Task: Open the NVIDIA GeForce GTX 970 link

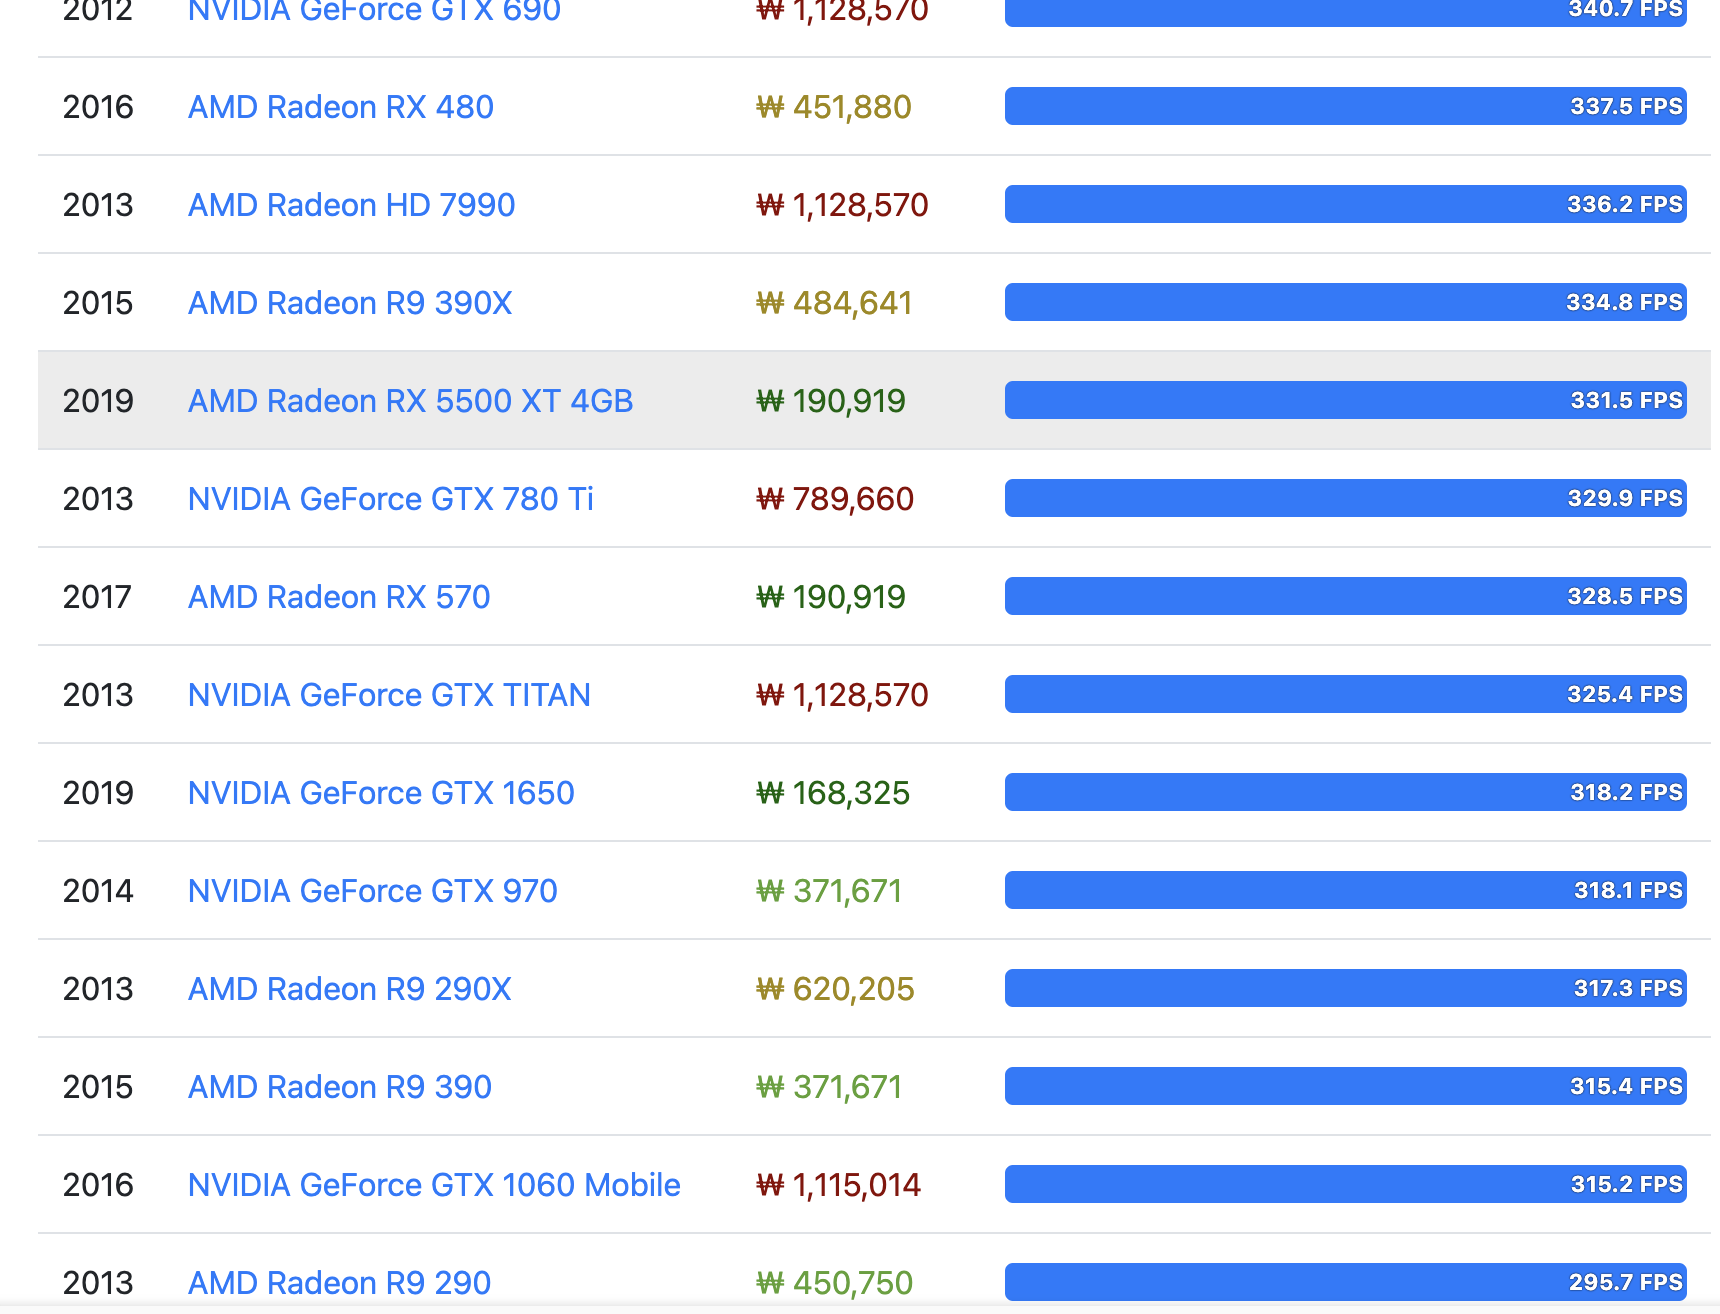Action: (x=373, y=891)
